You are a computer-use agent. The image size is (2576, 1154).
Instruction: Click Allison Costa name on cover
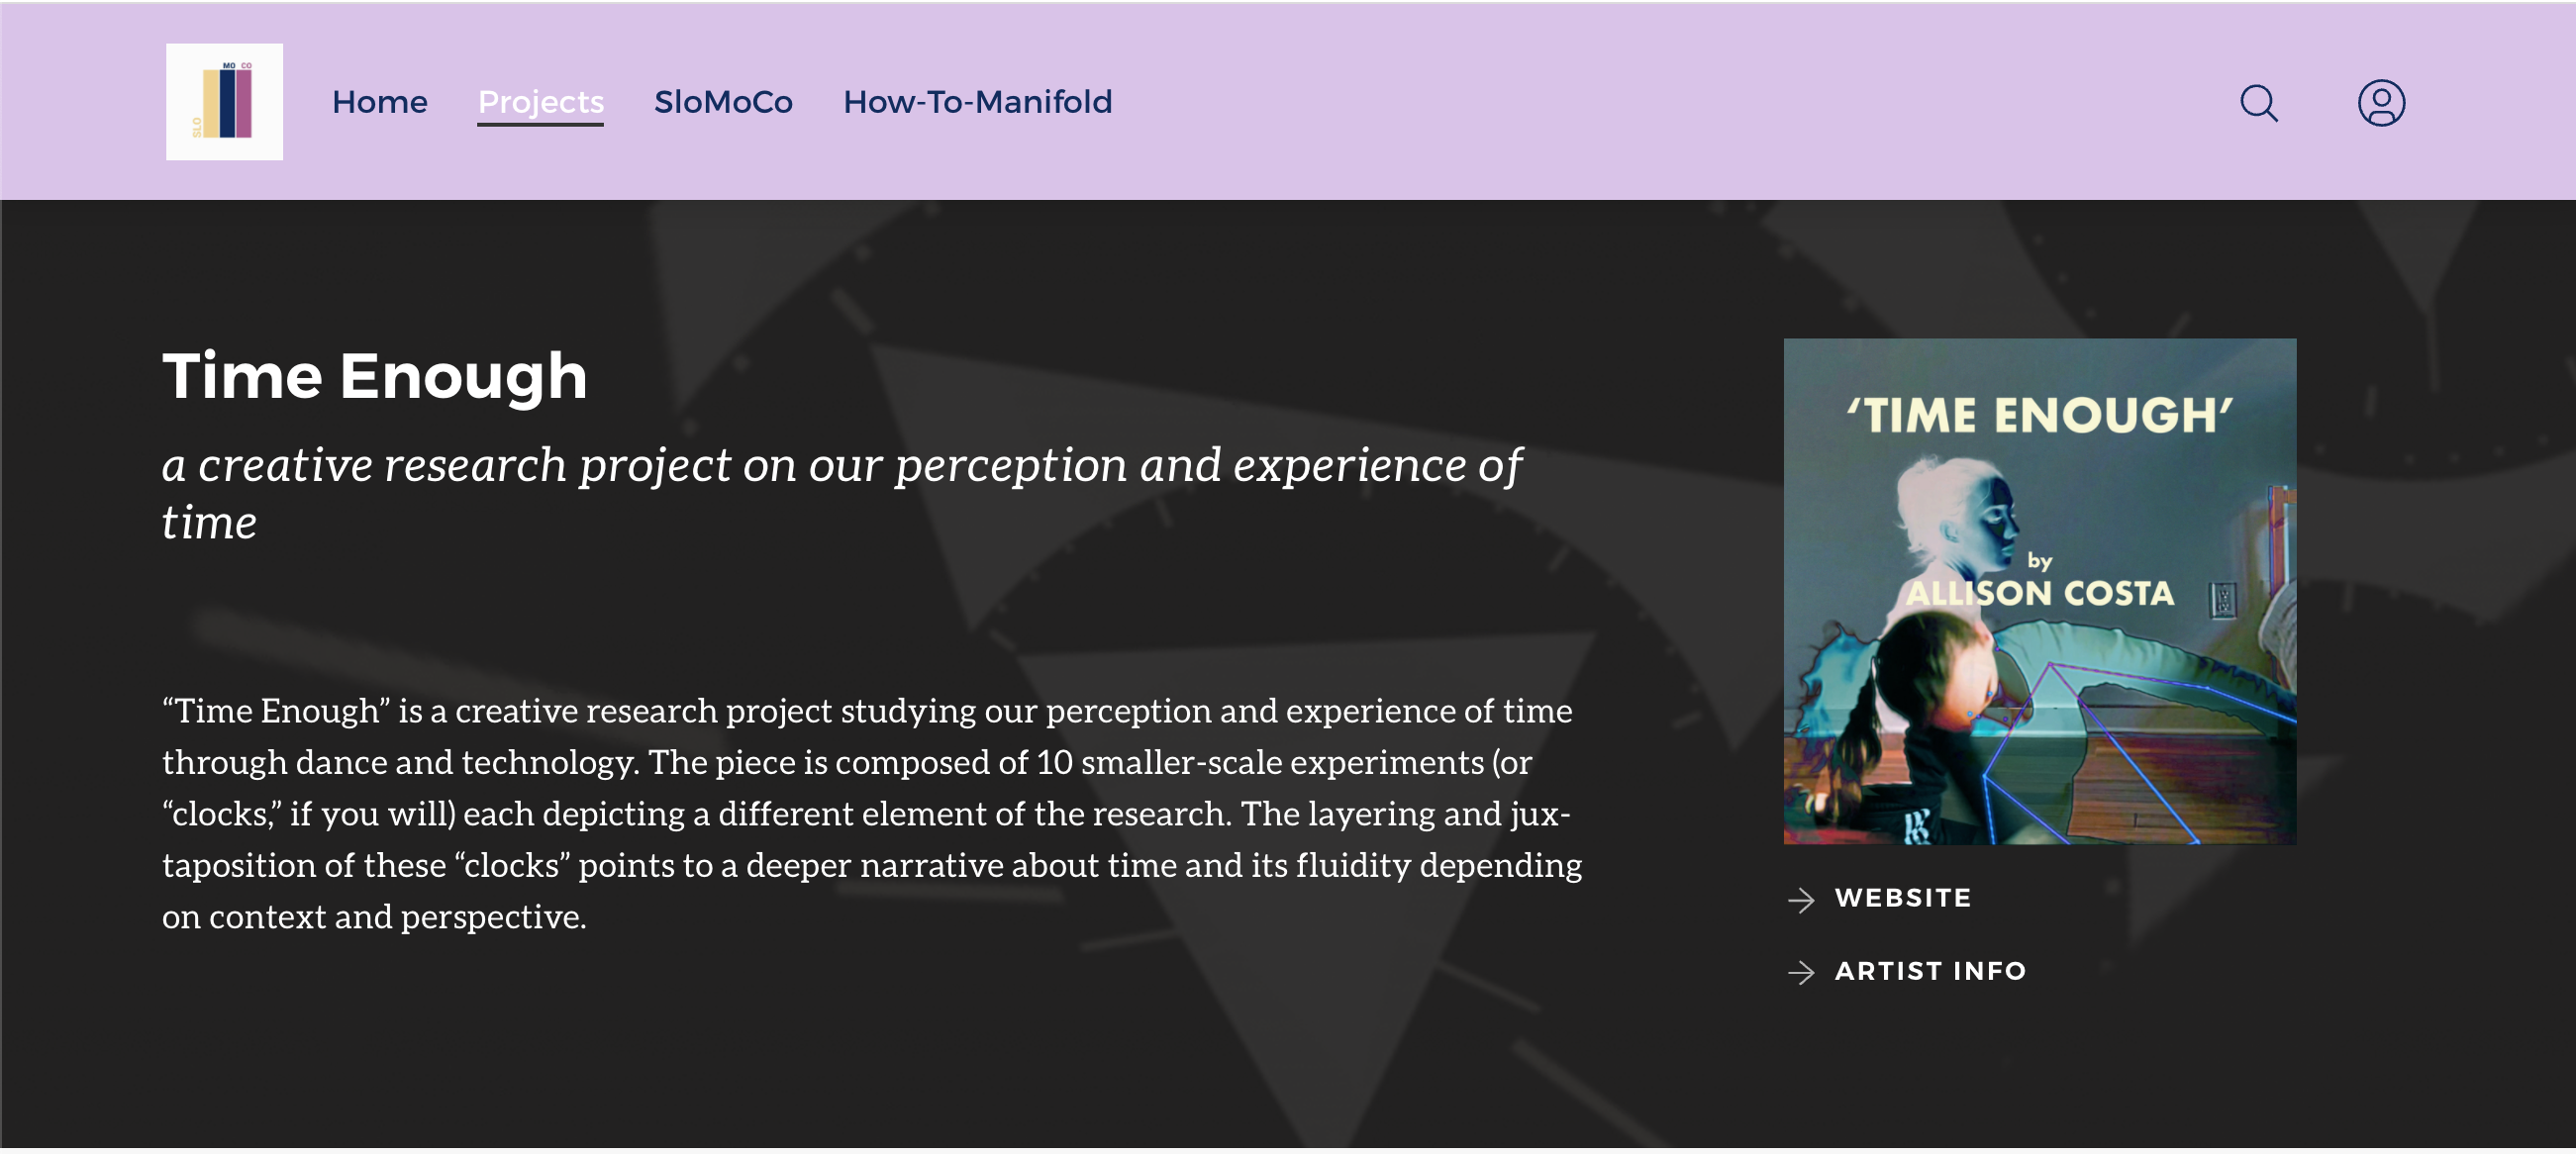(x=2040, y=593)
